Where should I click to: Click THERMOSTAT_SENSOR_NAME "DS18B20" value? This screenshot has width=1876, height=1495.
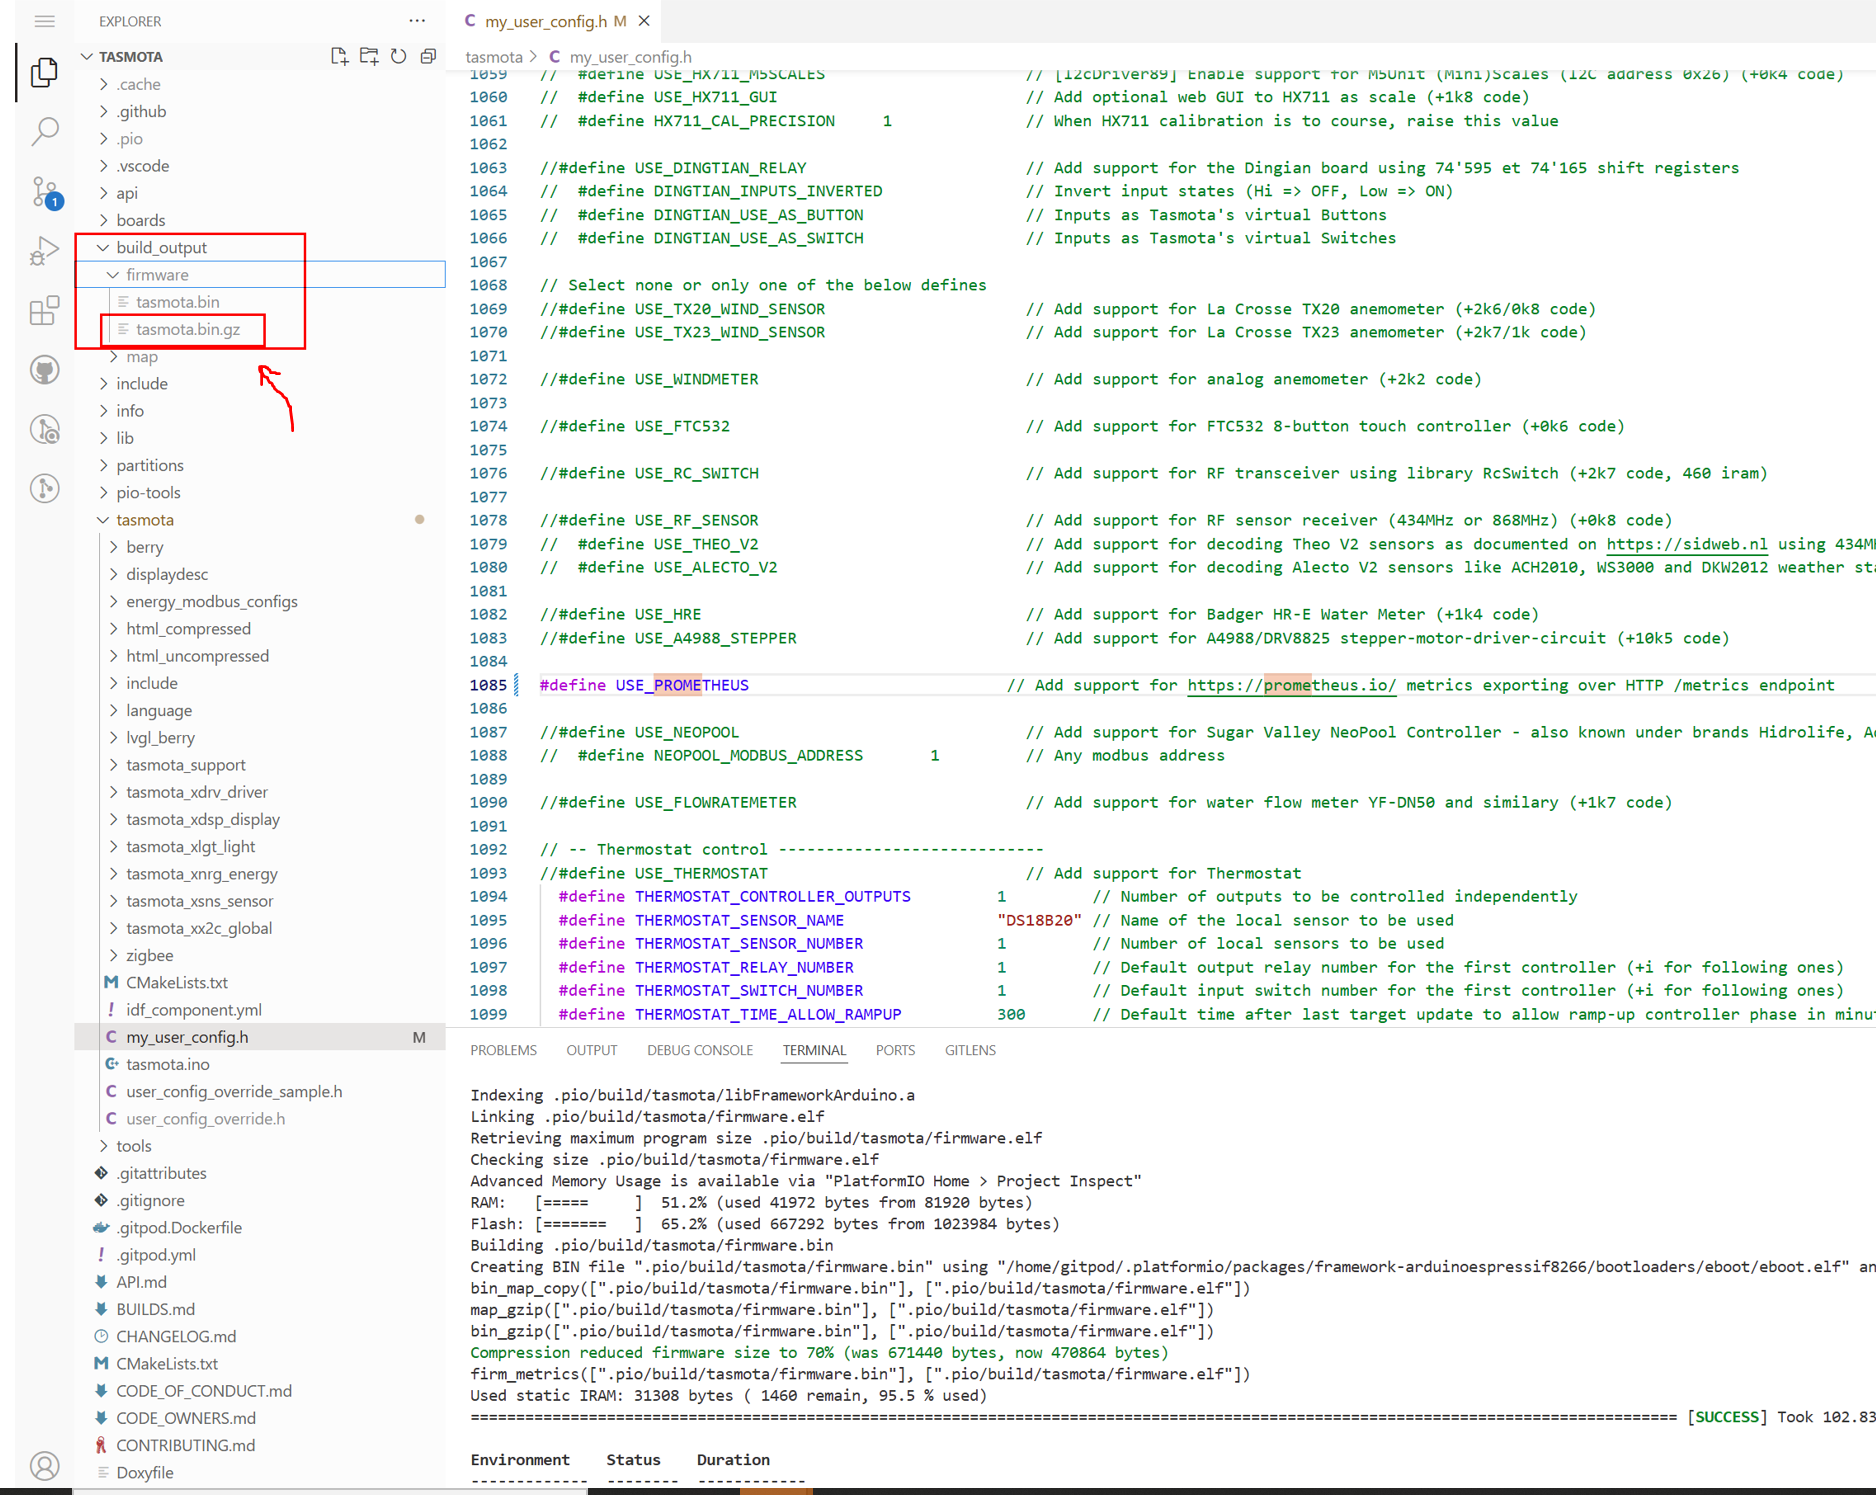(1039, 920)
